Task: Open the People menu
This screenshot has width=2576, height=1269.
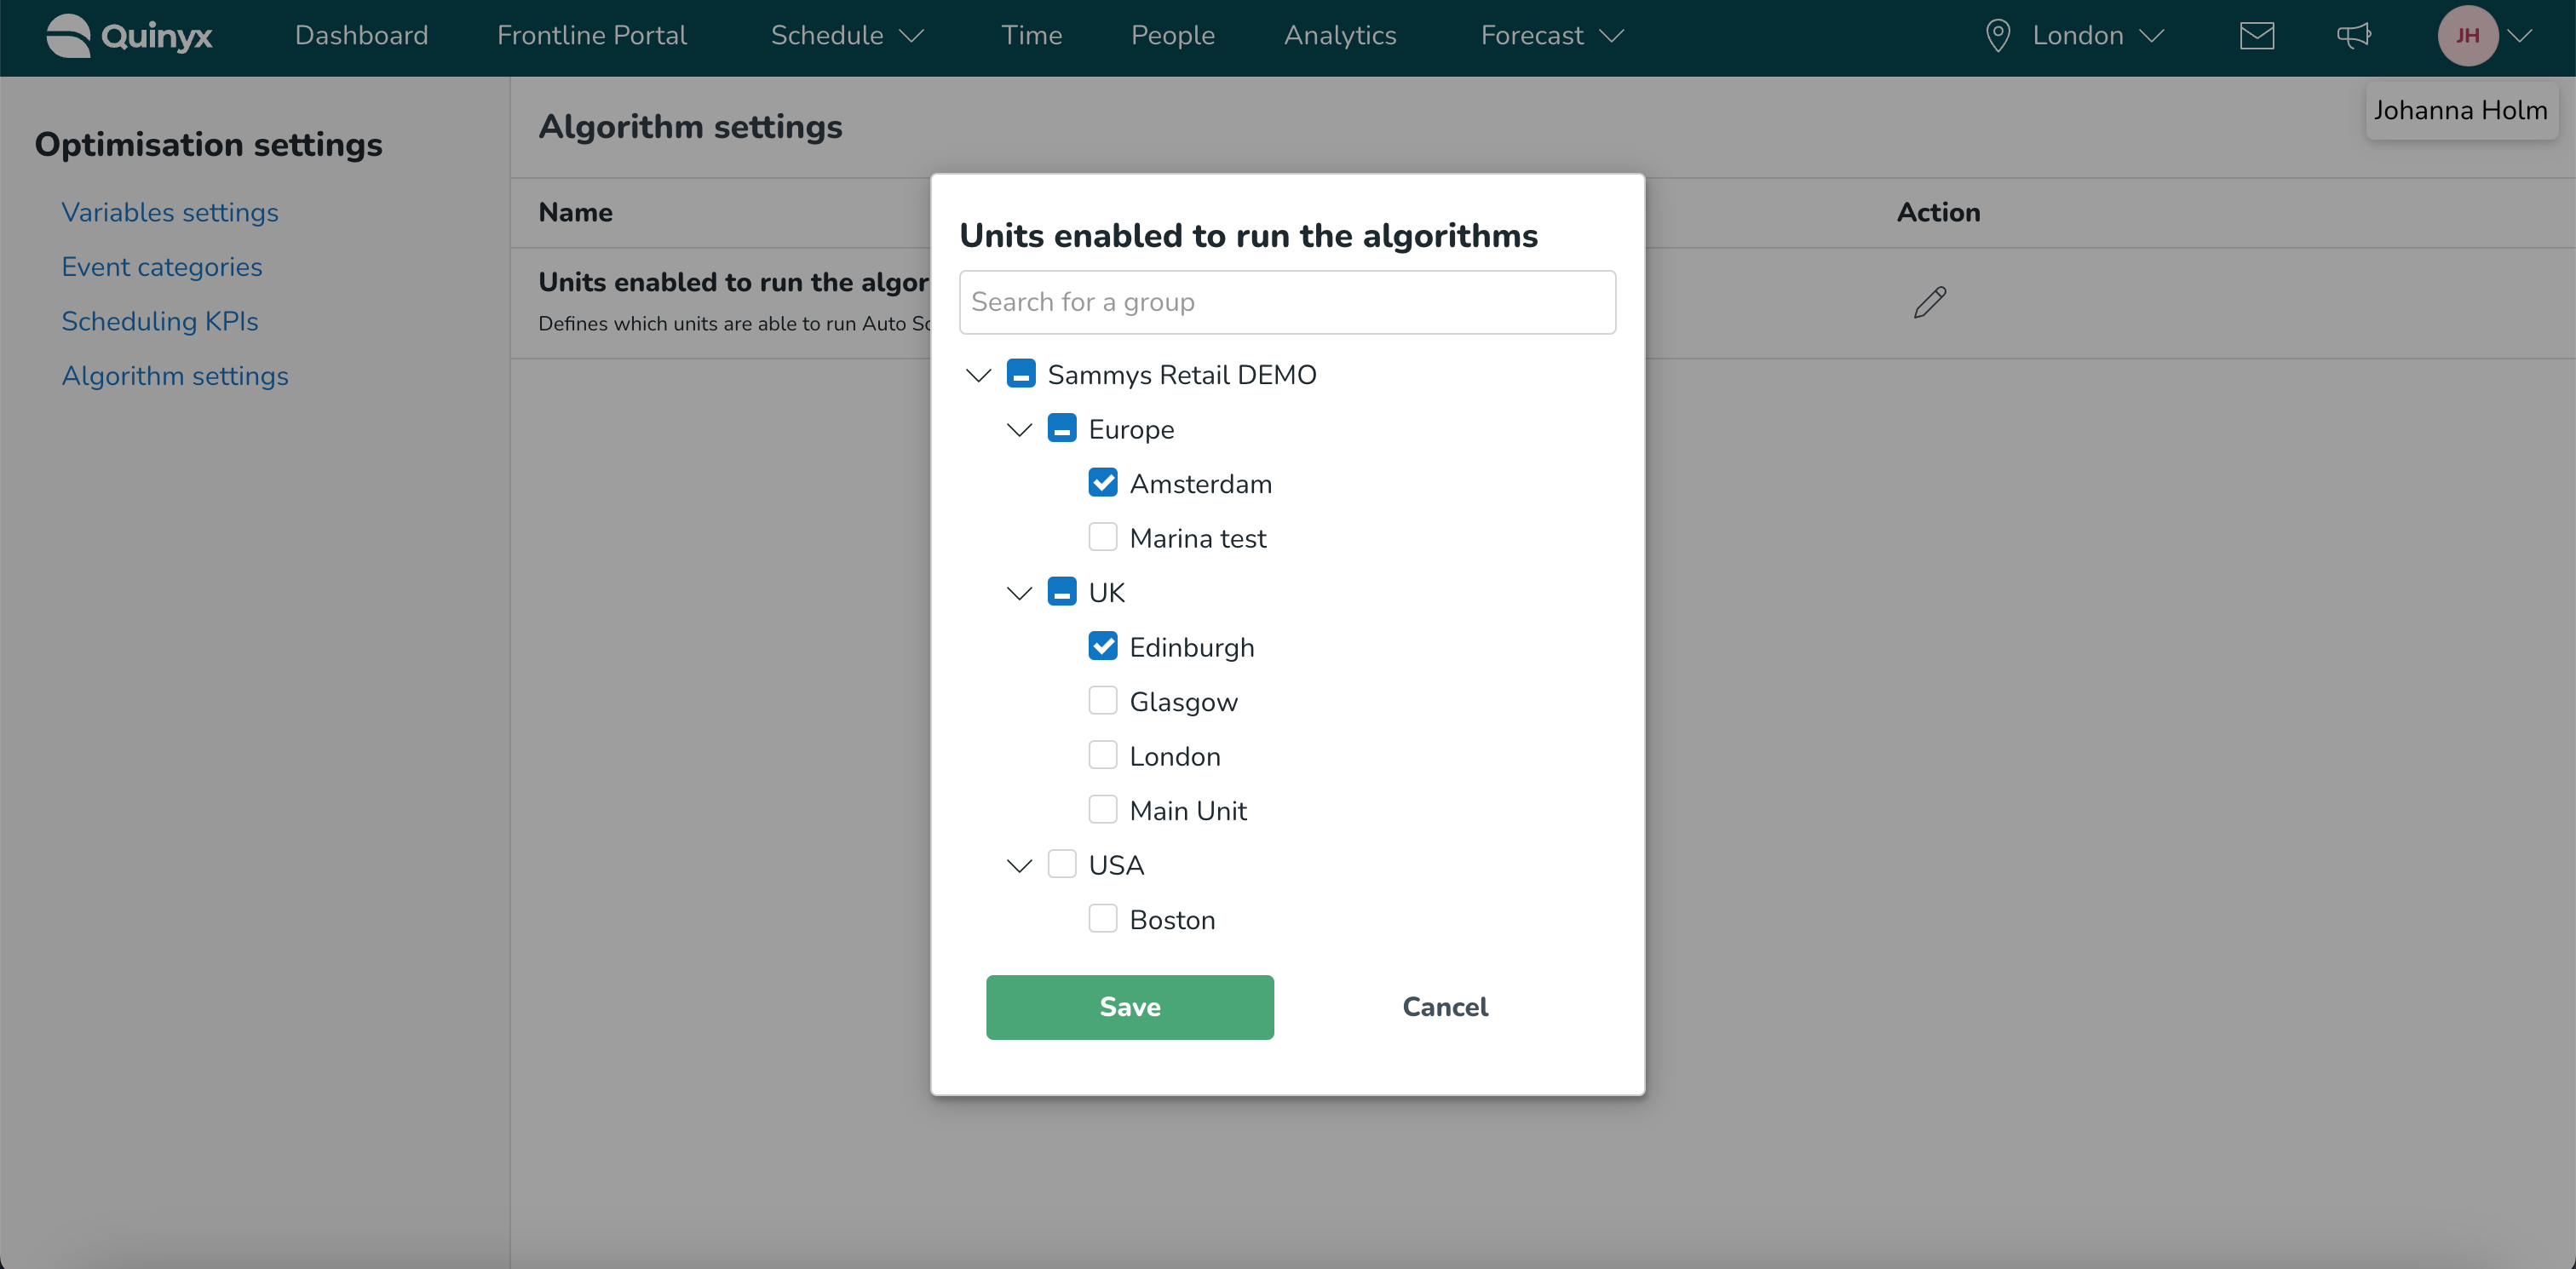Action: (1172, 36)
